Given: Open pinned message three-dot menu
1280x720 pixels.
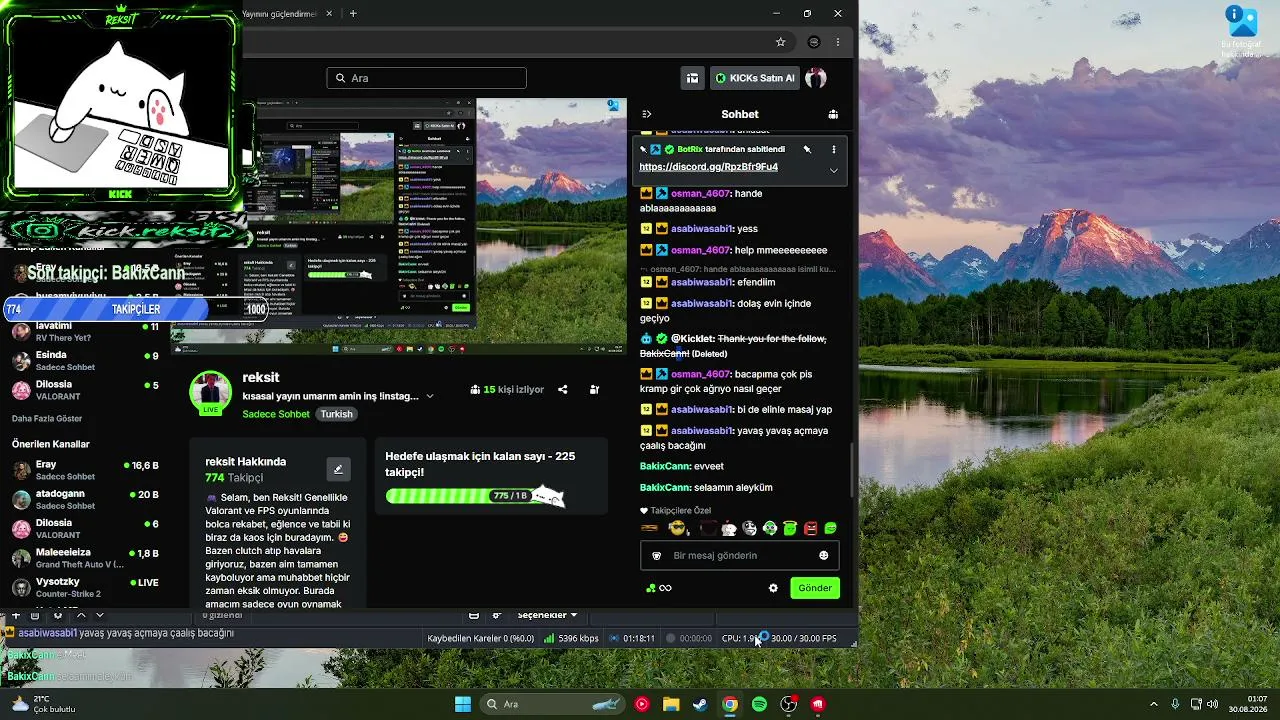Looking at the screenshot, I should pyautogui.click(x=833, y=149).
